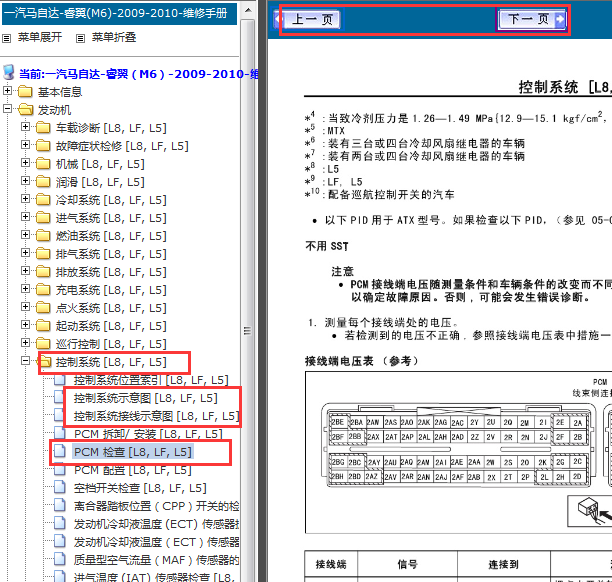
Task: Expand the 充电系统 [L8, LF, L5] node
Action: [25, 288]
